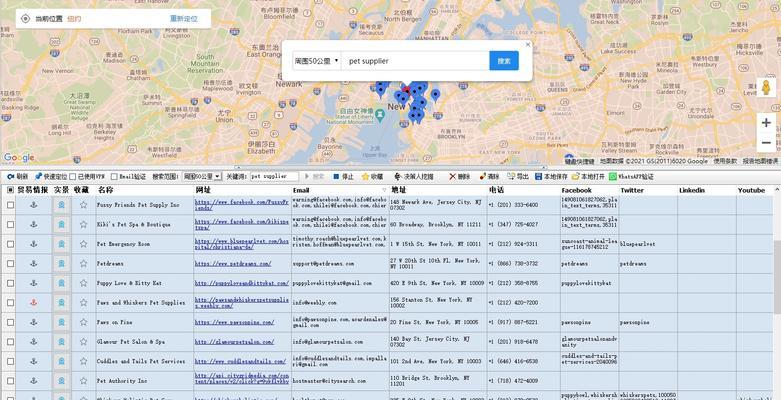Click the 清除 clear icon

pos(482,177)
